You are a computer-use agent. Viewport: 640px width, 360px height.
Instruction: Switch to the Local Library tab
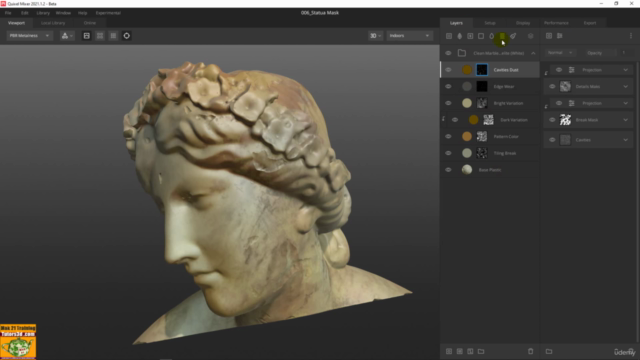(x=53, y=23)
